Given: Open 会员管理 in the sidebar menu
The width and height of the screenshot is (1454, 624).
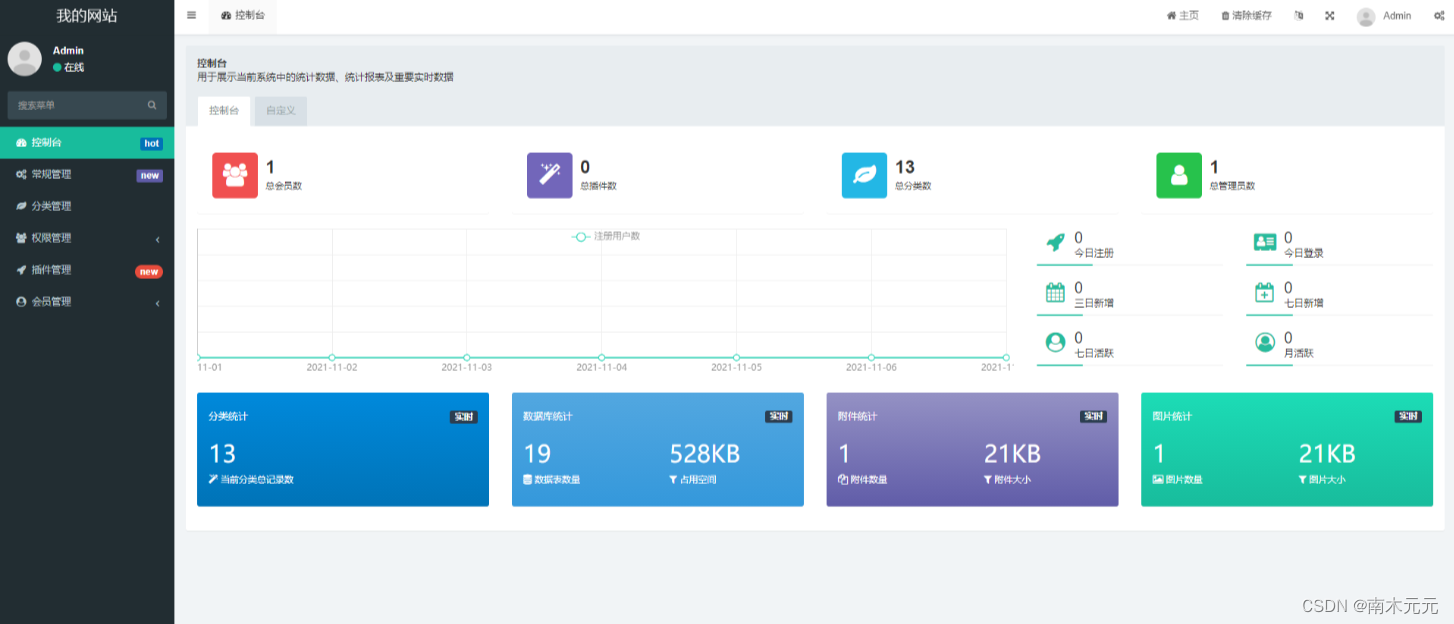Looking at the screenshot, I should tap(87, 302).
